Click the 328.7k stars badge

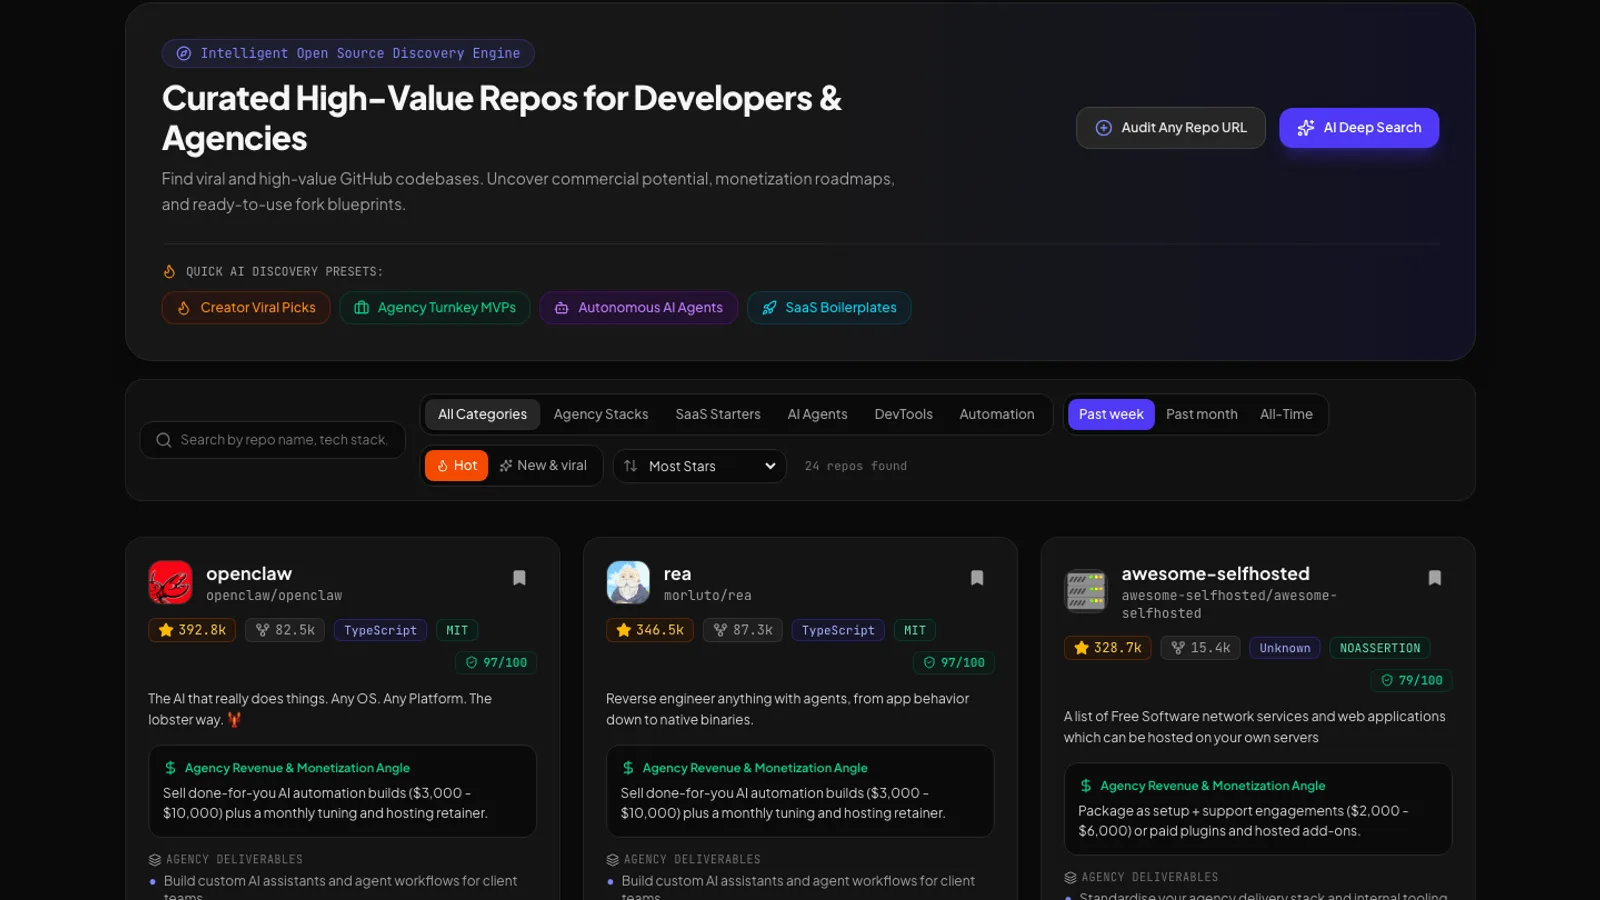(1108, 648)
